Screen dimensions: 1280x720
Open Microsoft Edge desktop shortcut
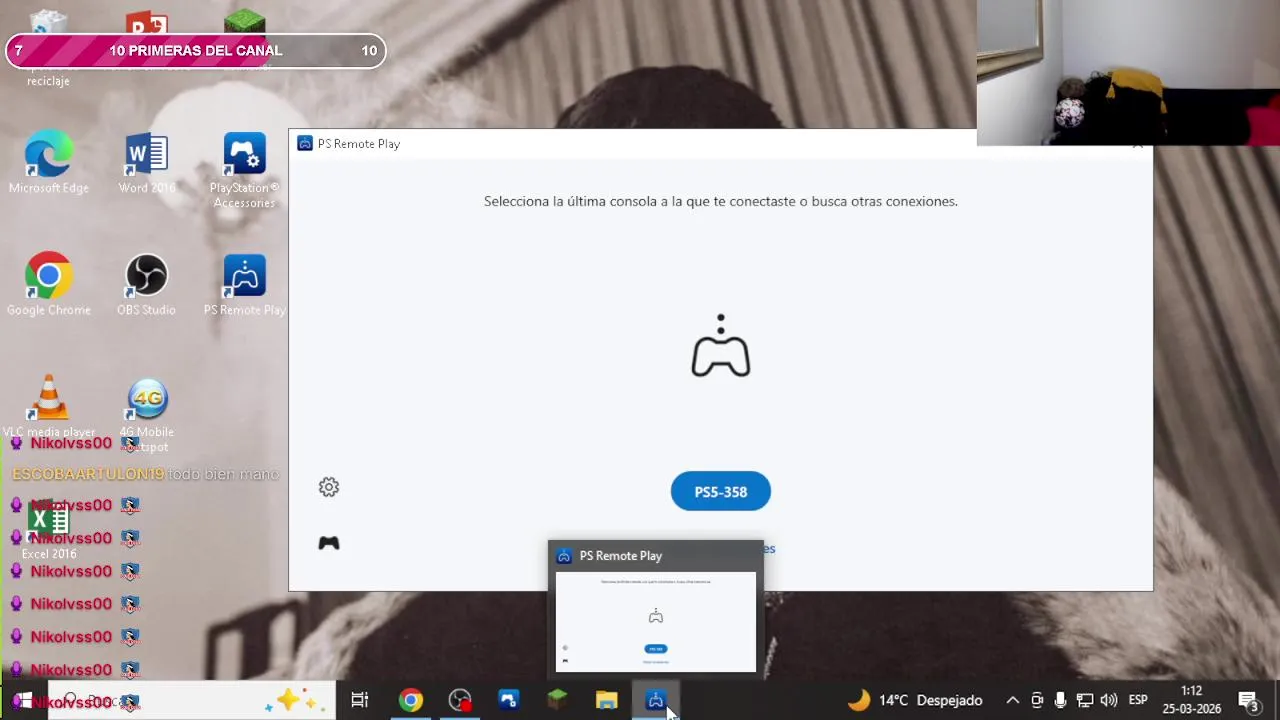coord(48,164)
